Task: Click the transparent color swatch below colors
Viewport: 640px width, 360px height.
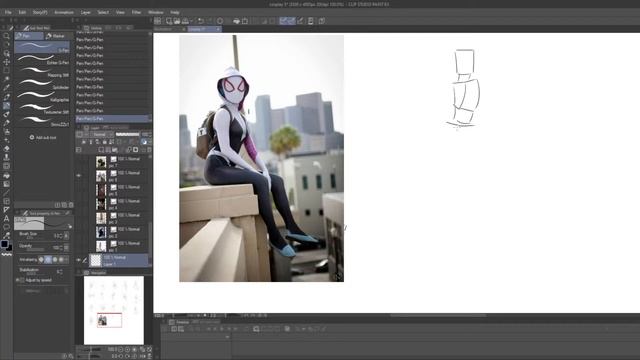Action: 7,254
